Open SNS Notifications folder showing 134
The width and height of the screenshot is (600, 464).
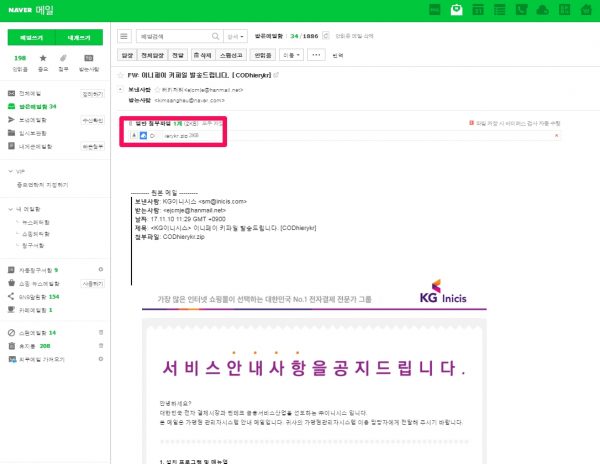[x=34, y=296]
